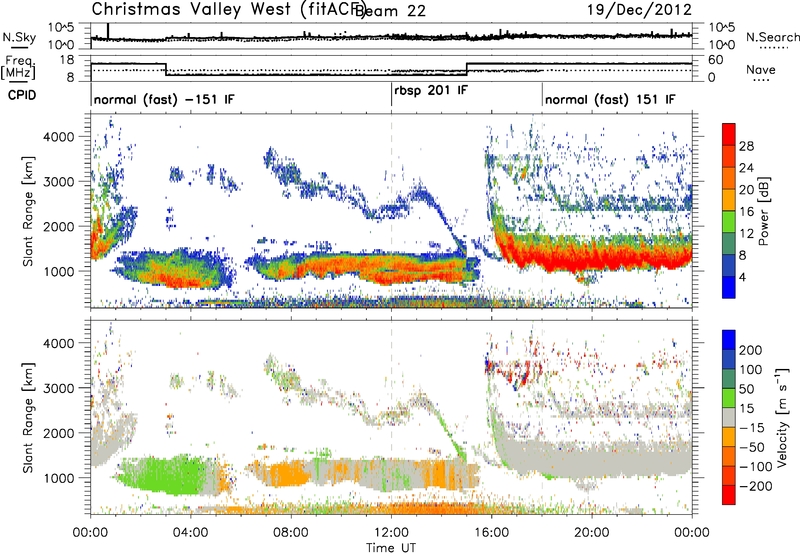Click the date "19/Dec/2012"
Image resolution: width=800 pixels, height=554 pixels.
[x=639, y=10]
